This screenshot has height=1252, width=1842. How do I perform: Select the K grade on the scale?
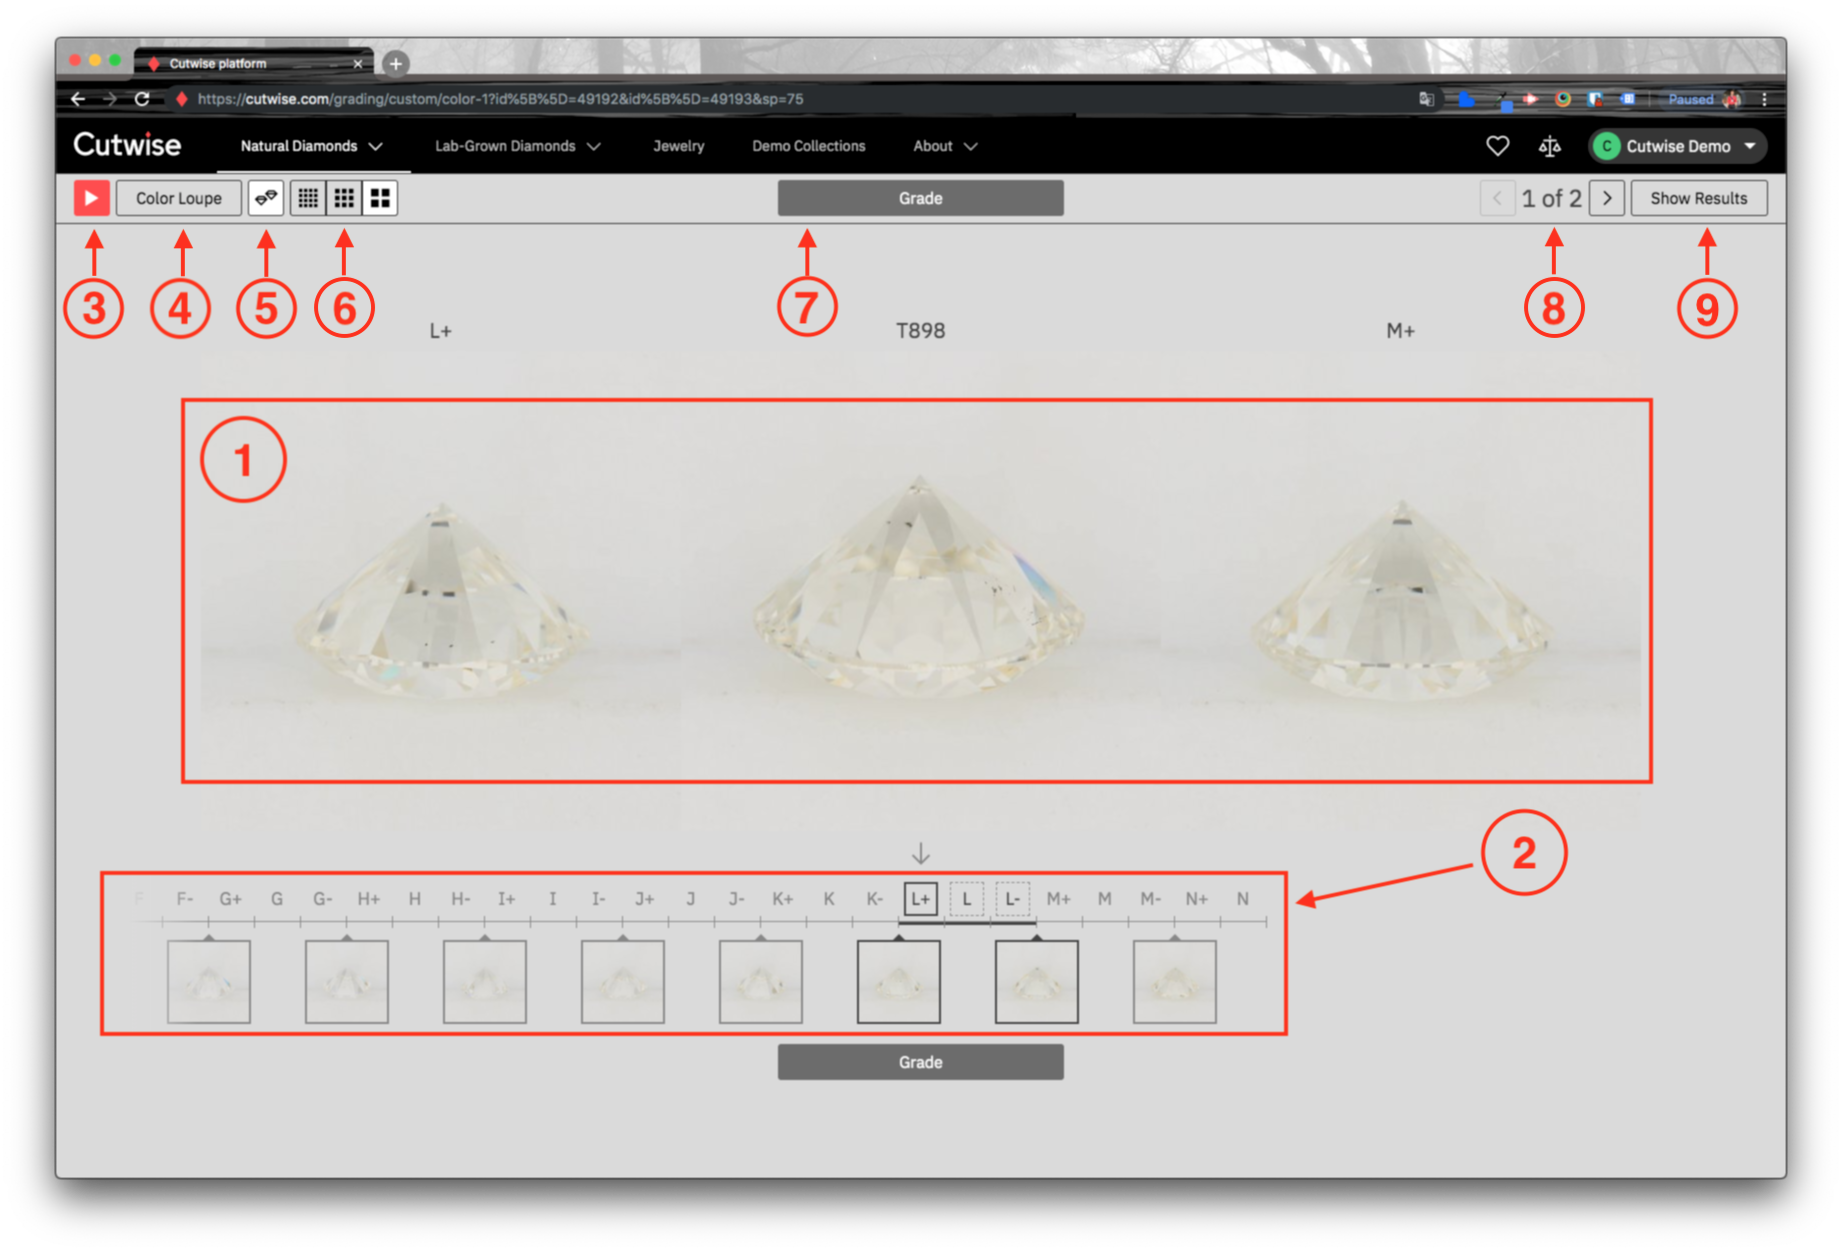(x=828, y=899)
